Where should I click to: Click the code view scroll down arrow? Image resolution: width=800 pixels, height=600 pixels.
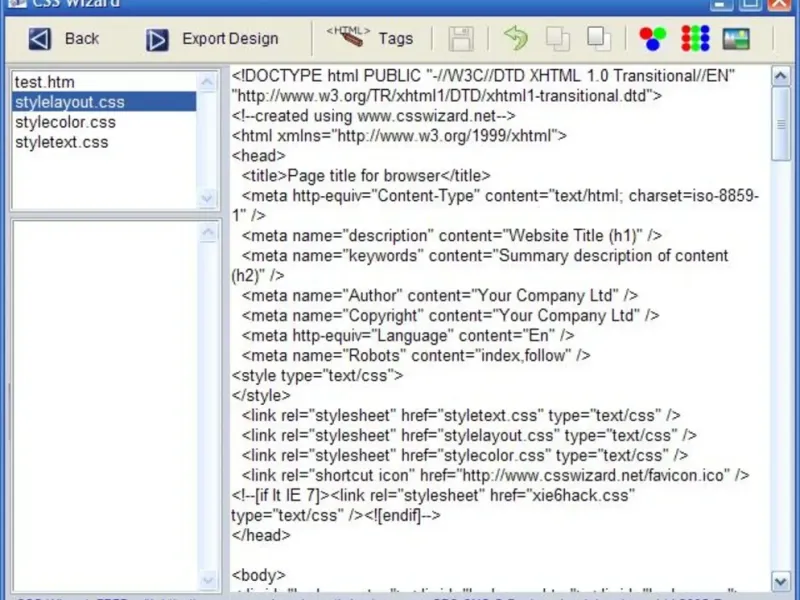(x=781, y=581)
